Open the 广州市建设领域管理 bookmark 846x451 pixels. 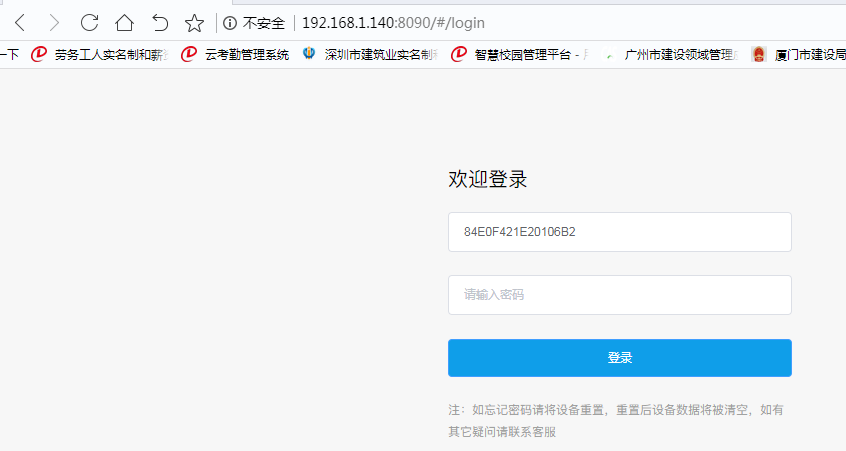point(672,54)
